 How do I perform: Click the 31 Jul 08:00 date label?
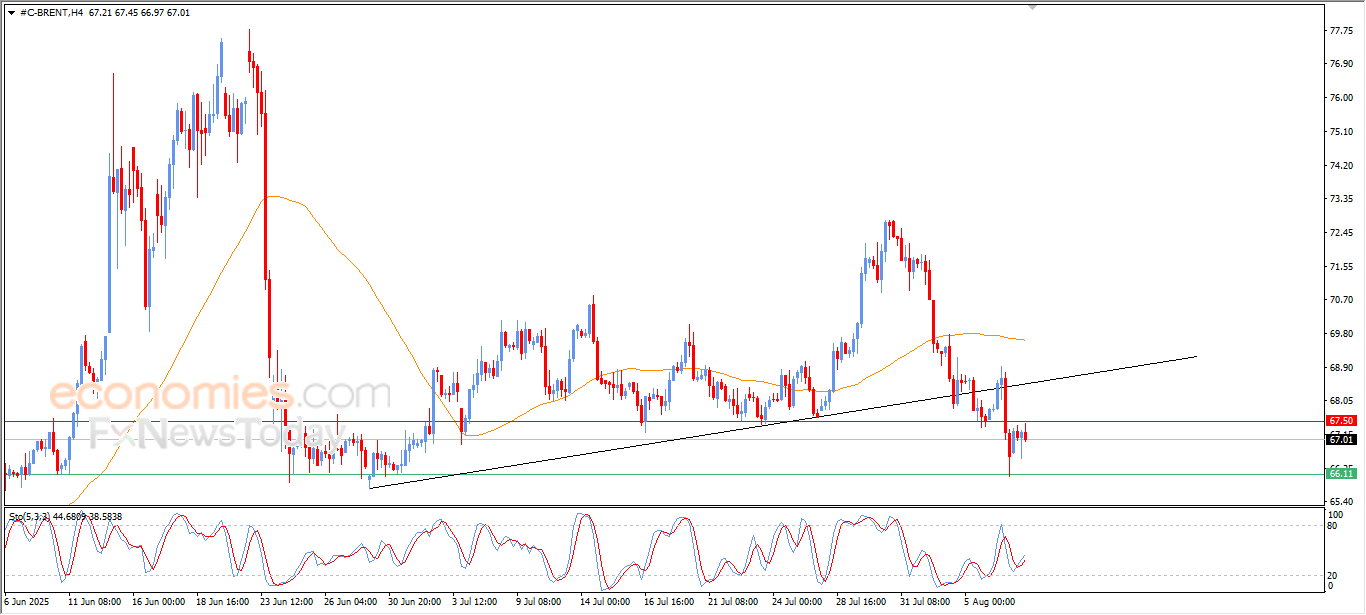pyautogui.click(x=926, y=602)
